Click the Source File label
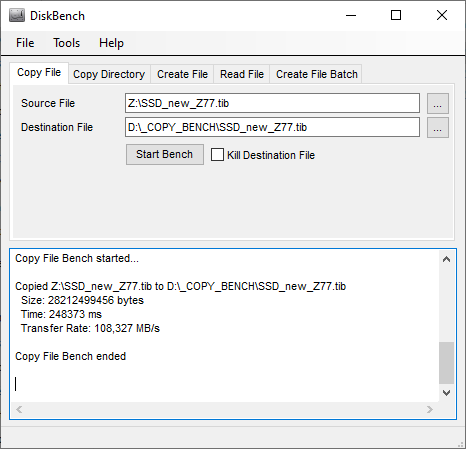Image resolution: width=466 pixels, height=449 pixels. 48,103
